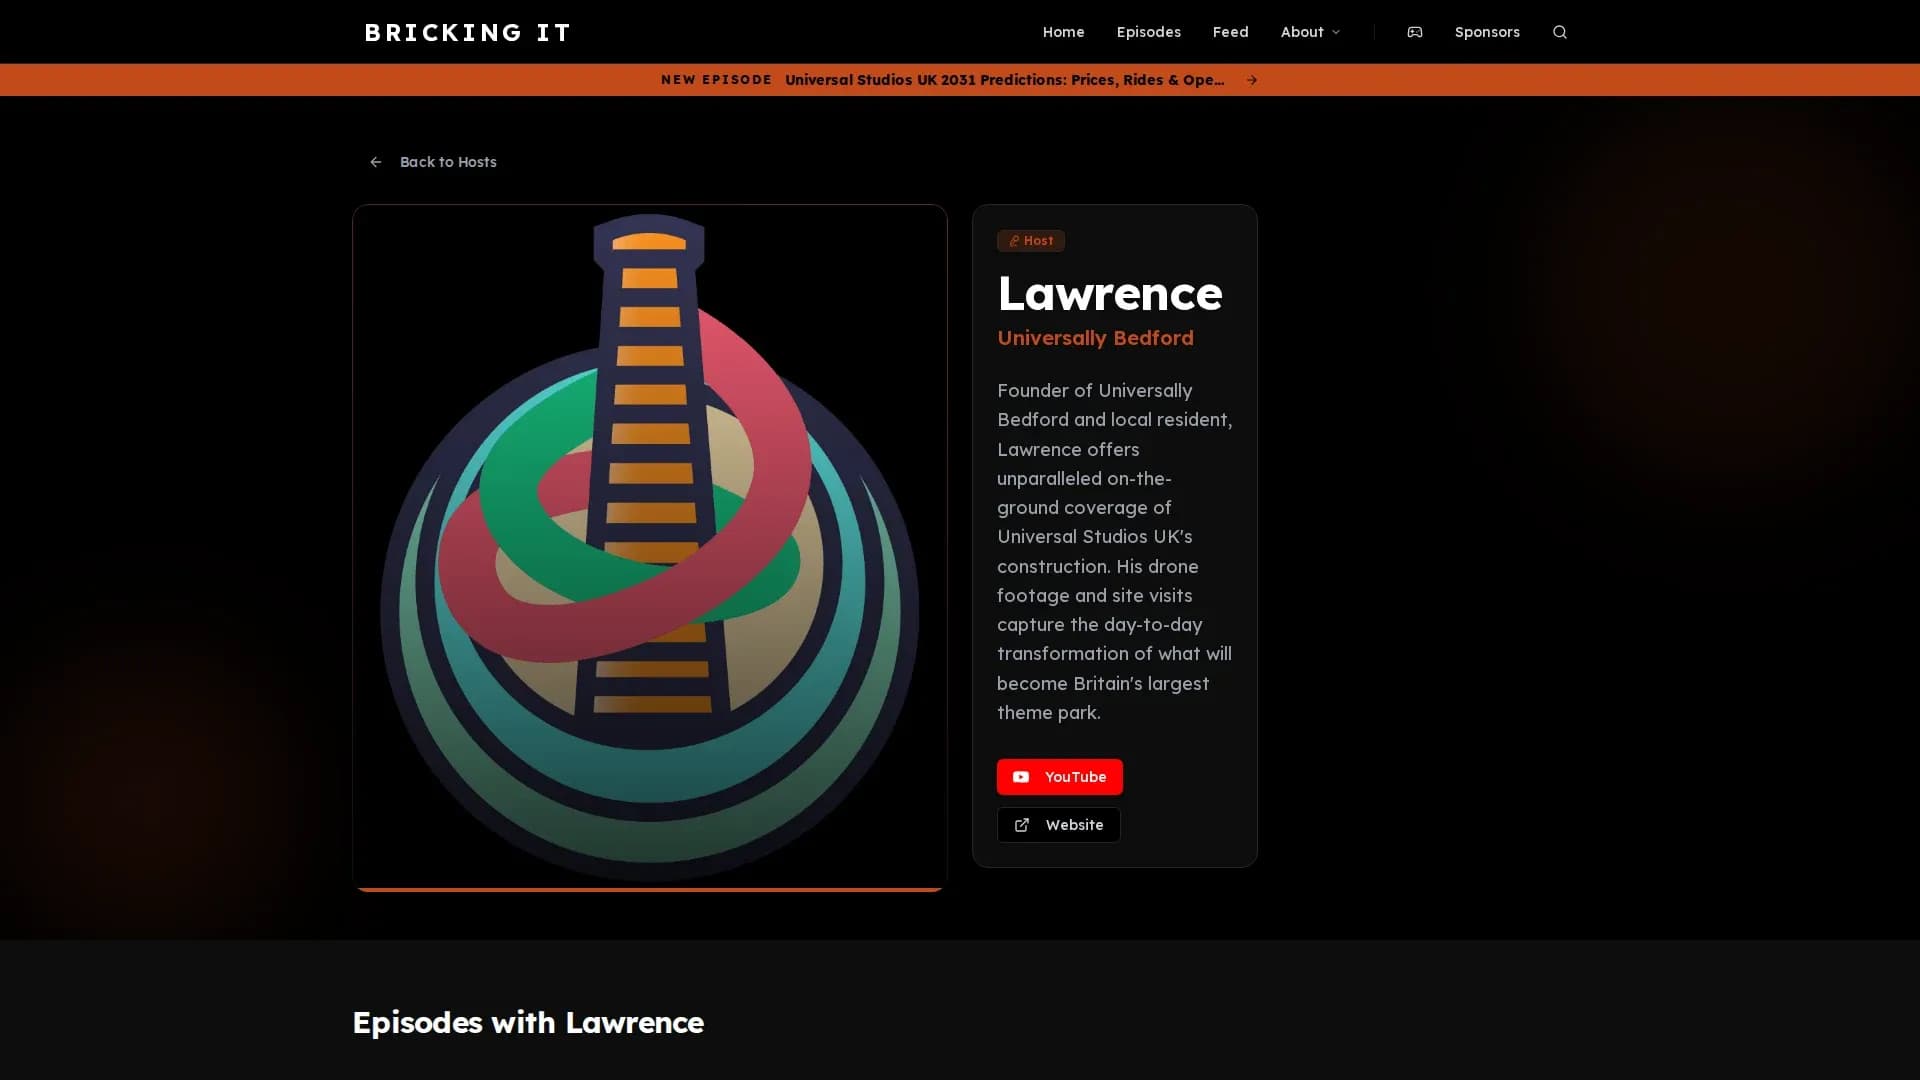The image size is (1920, 1080).
Task: Return via Back to Hosts link
Action: 432,162
